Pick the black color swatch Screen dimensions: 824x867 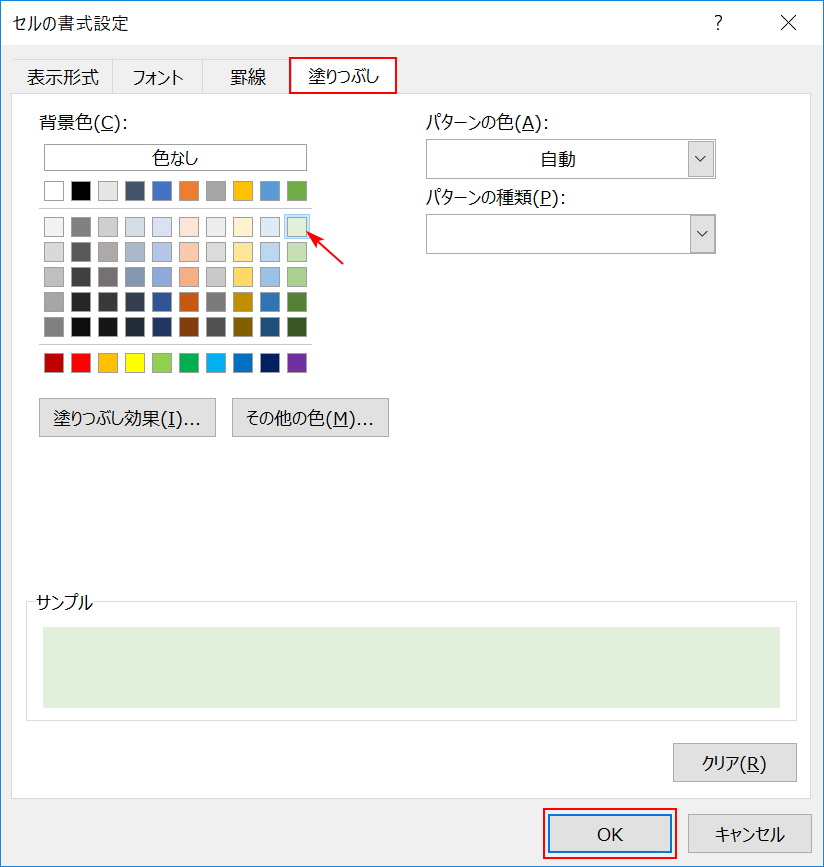(80, 190)
